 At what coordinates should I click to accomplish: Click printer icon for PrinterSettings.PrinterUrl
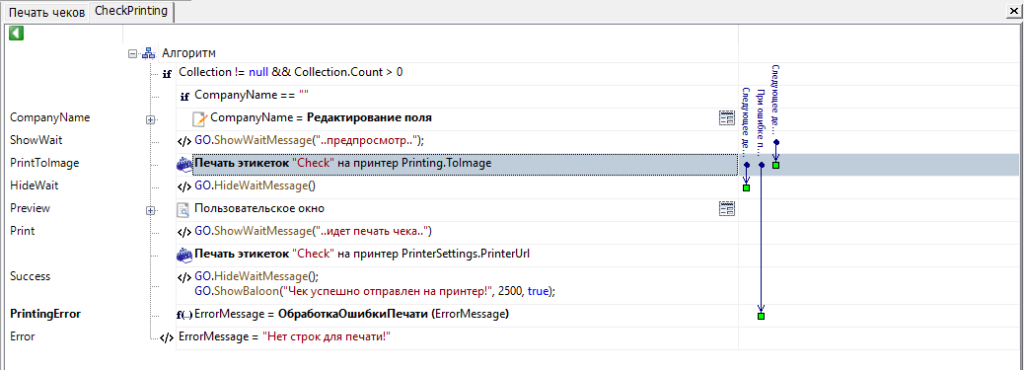[185, 254]
